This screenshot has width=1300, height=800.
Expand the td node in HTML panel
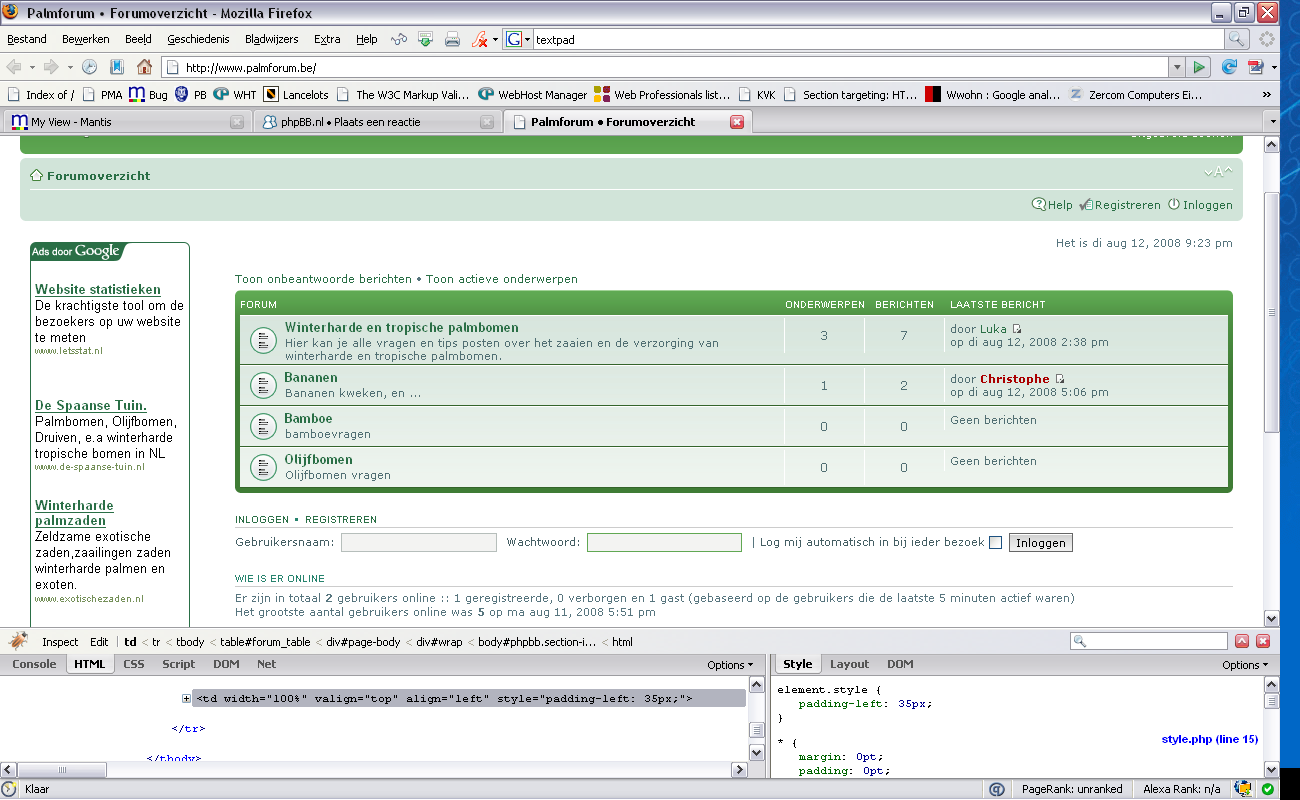(x=186, y=699)
